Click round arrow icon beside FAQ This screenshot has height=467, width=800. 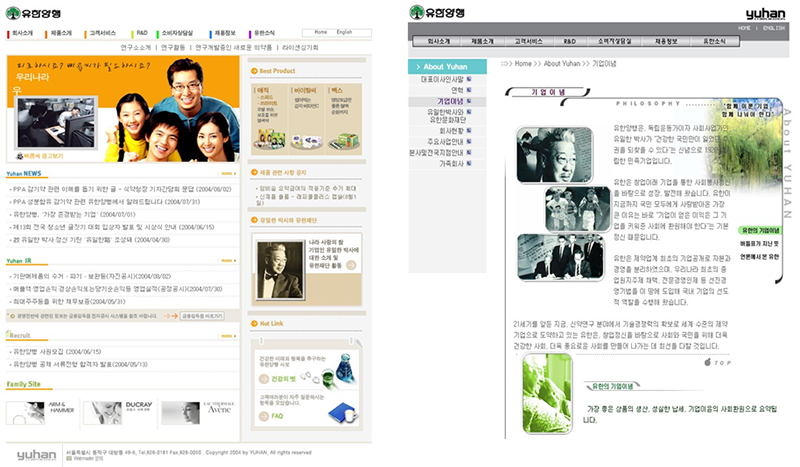(264, 416)
